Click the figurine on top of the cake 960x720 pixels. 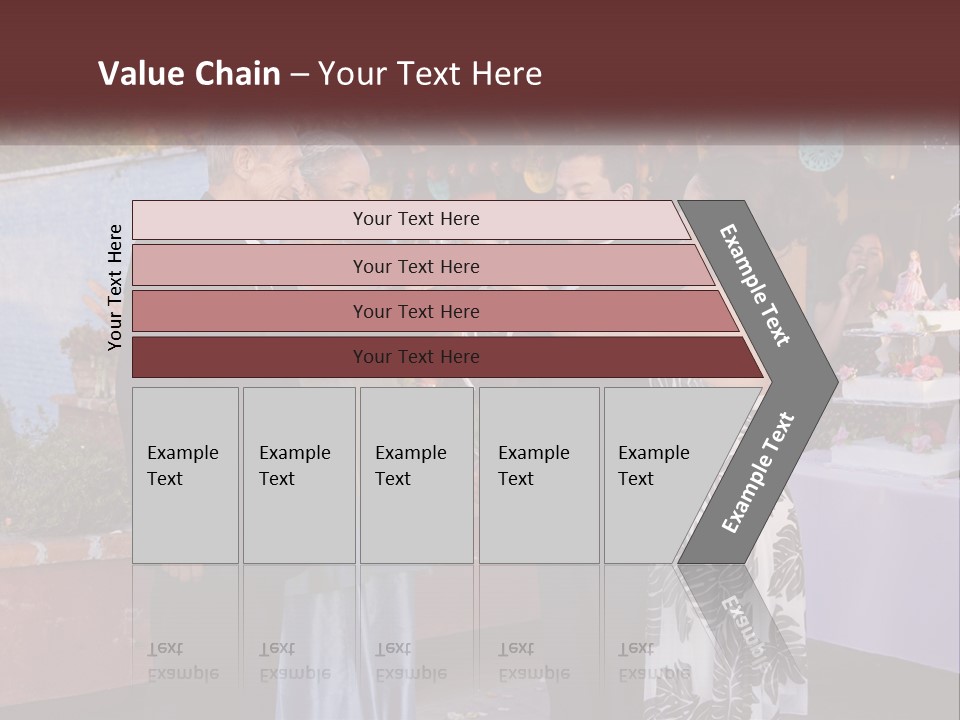coord(910,273)
